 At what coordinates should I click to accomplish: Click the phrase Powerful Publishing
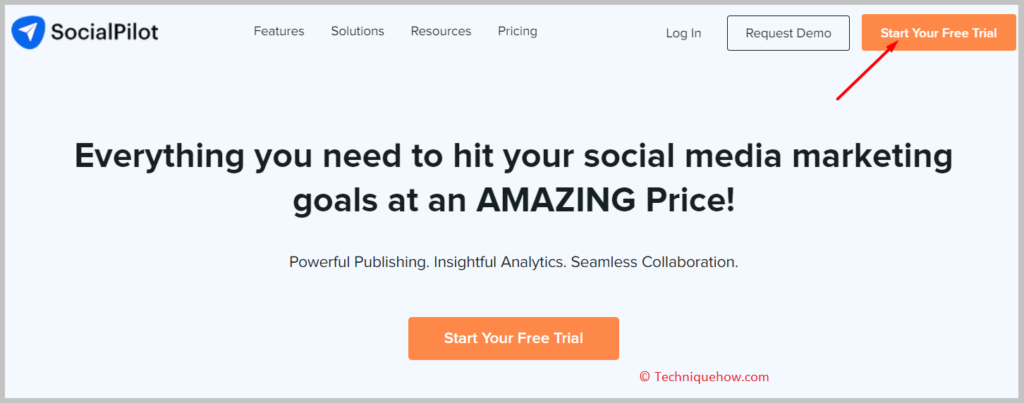click(359, 263)
